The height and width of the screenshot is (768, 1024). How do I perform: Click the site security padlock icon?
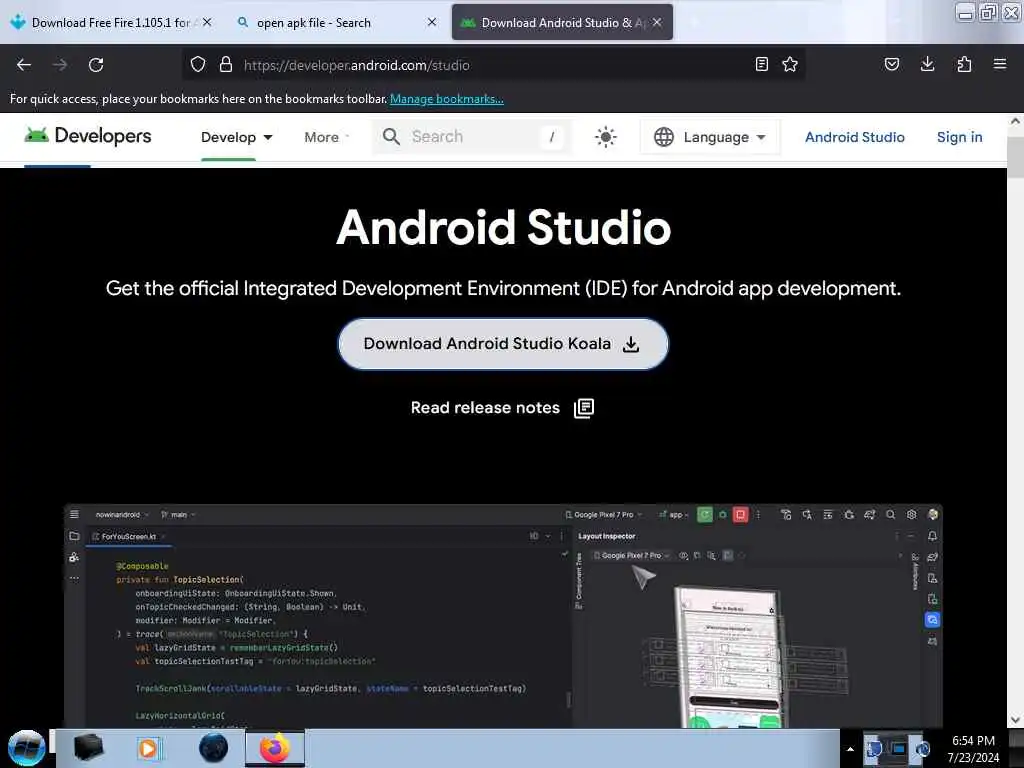click(226, 65)
